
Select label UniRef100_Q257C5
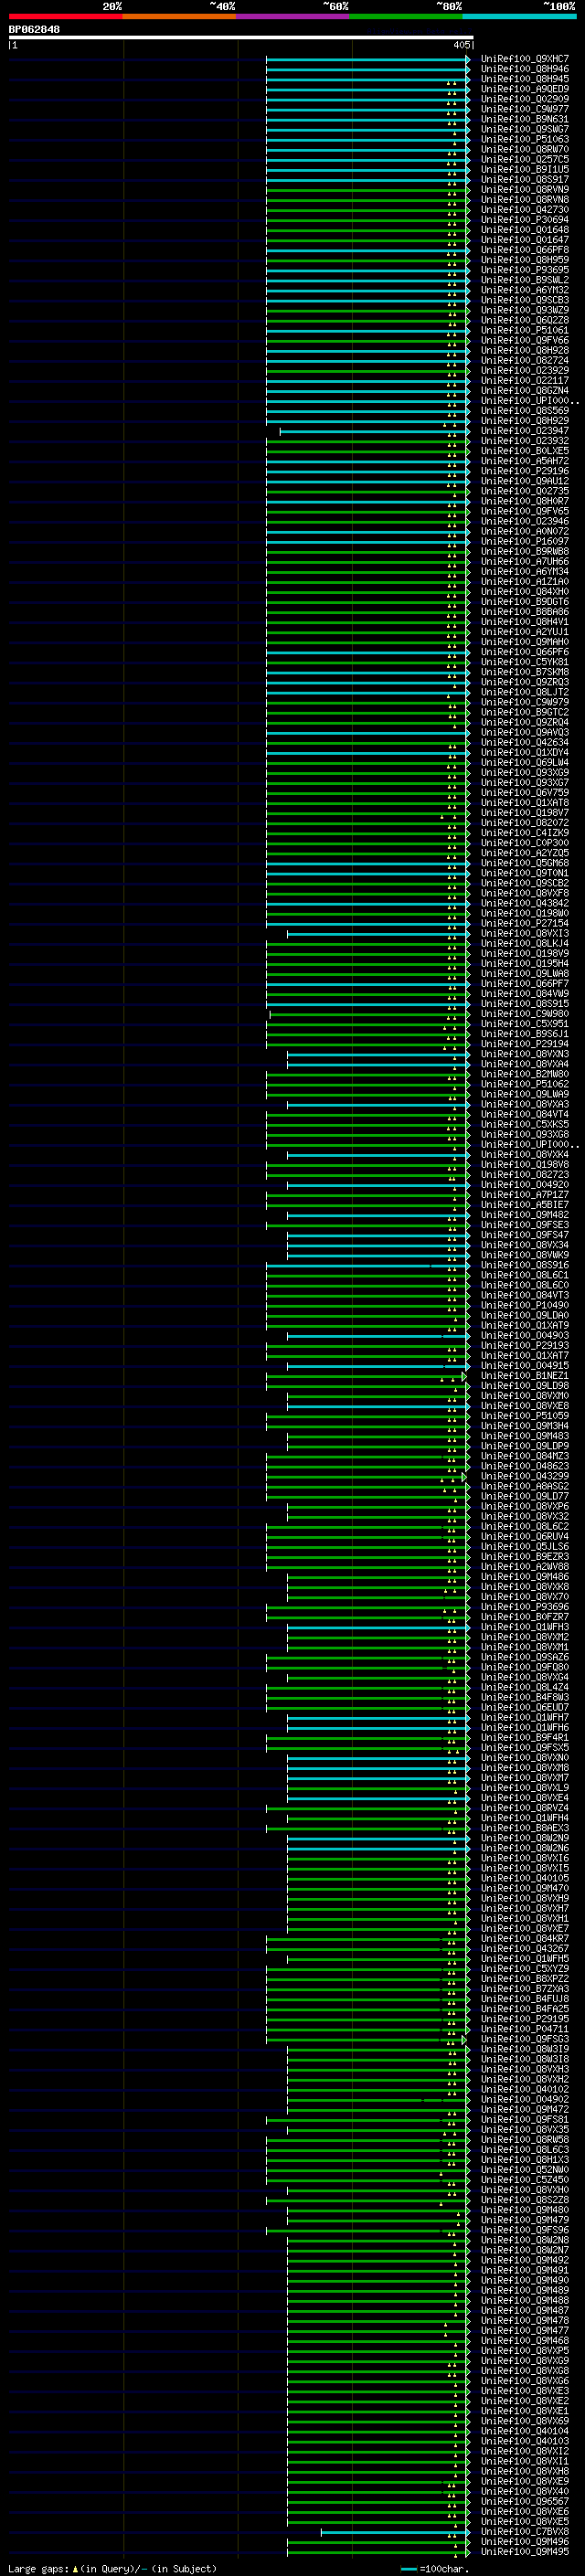click(524, 159)
